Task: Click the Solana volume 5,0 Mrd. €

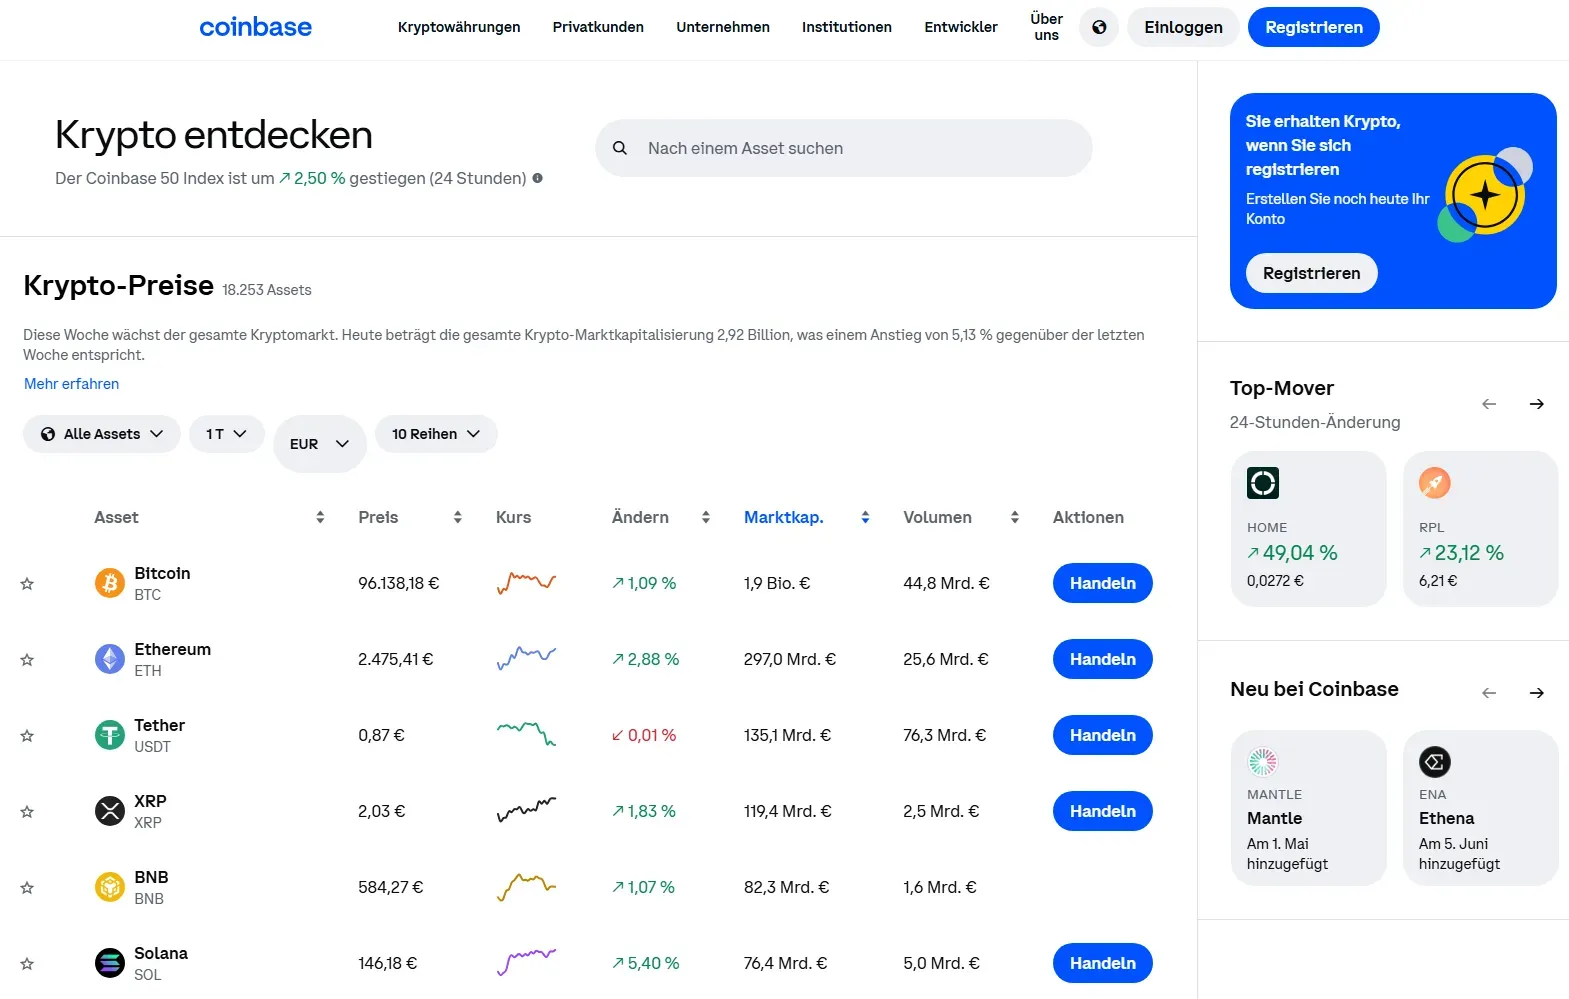Action: (941, 963)
